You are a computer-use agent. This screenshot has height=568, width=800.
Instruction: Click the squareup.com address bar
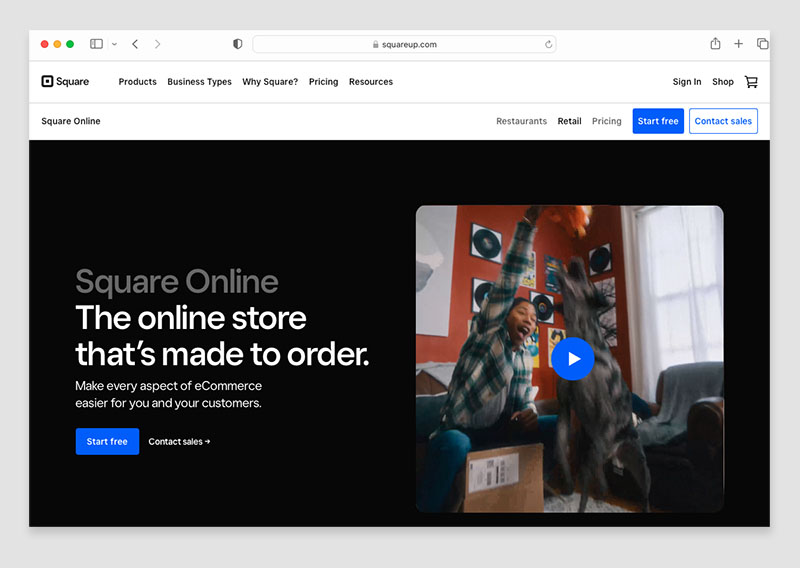(x=404, y=44)
